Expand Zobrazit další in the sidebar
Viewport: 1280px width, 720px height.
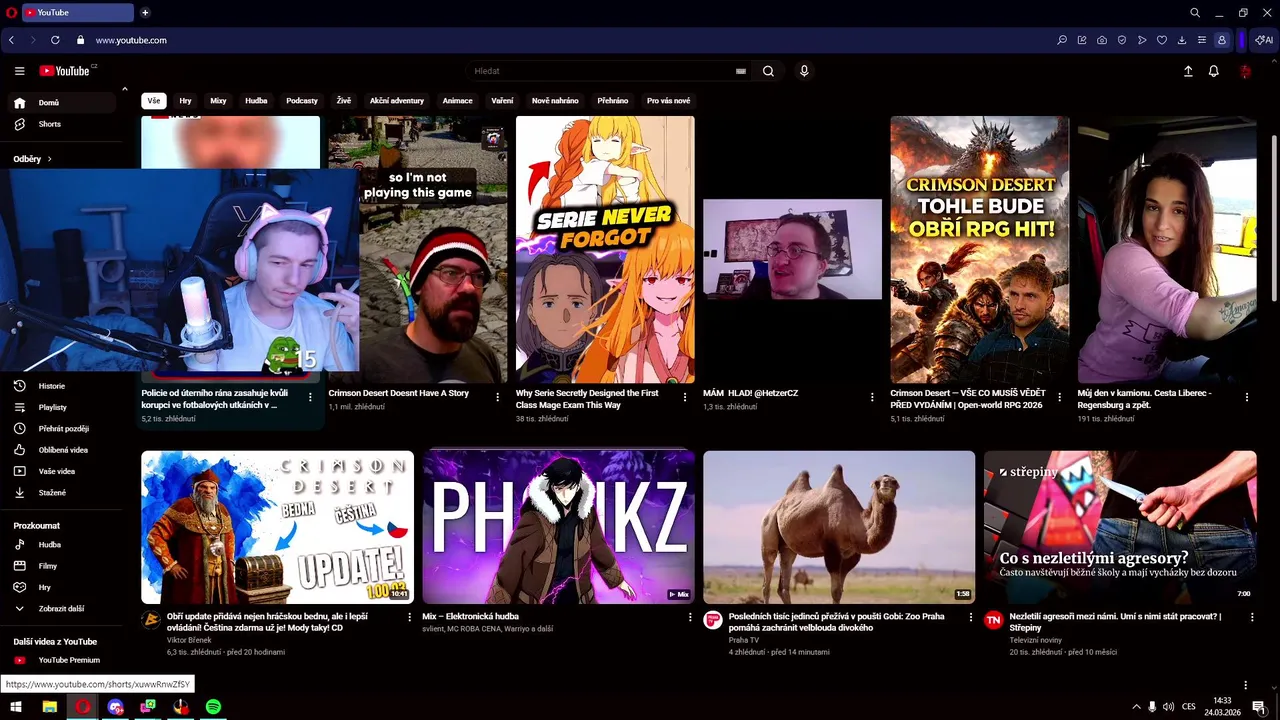62,609
